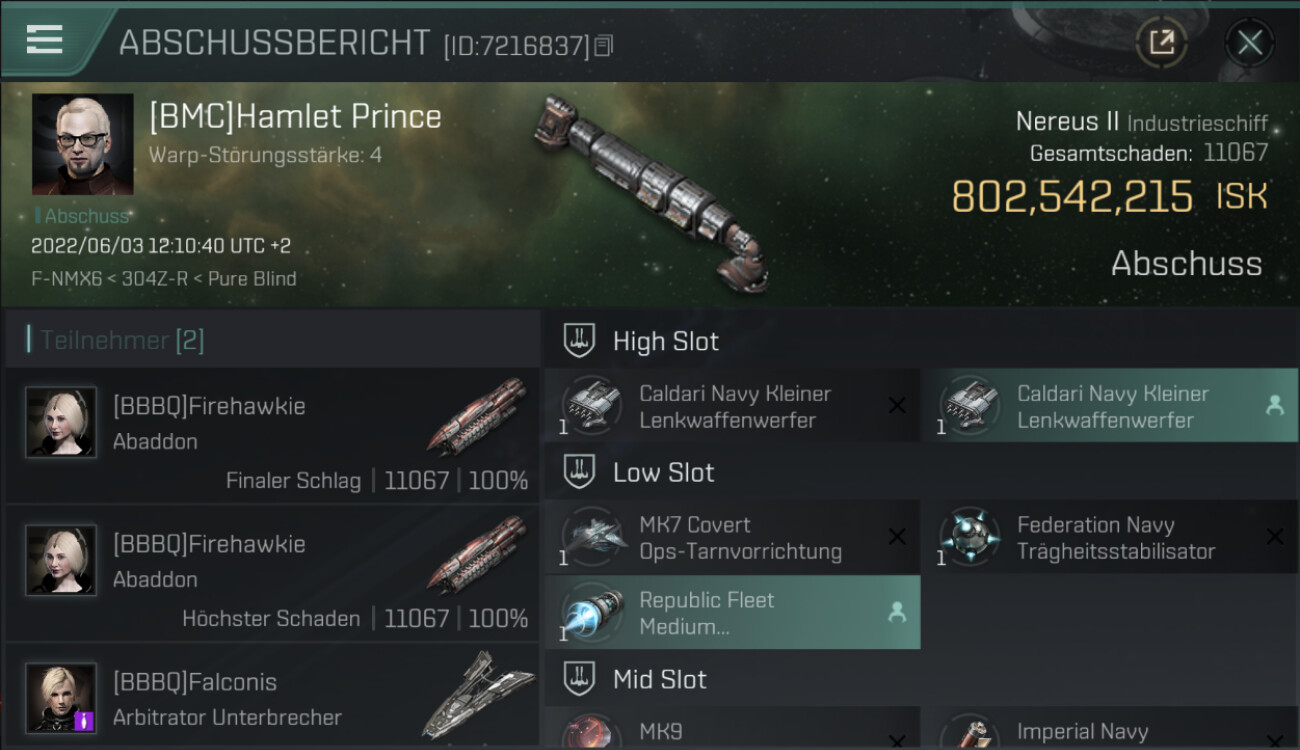Select the Republic Fleet Medium module
This screenshot has width=1300, height=750.
point(732,612)
